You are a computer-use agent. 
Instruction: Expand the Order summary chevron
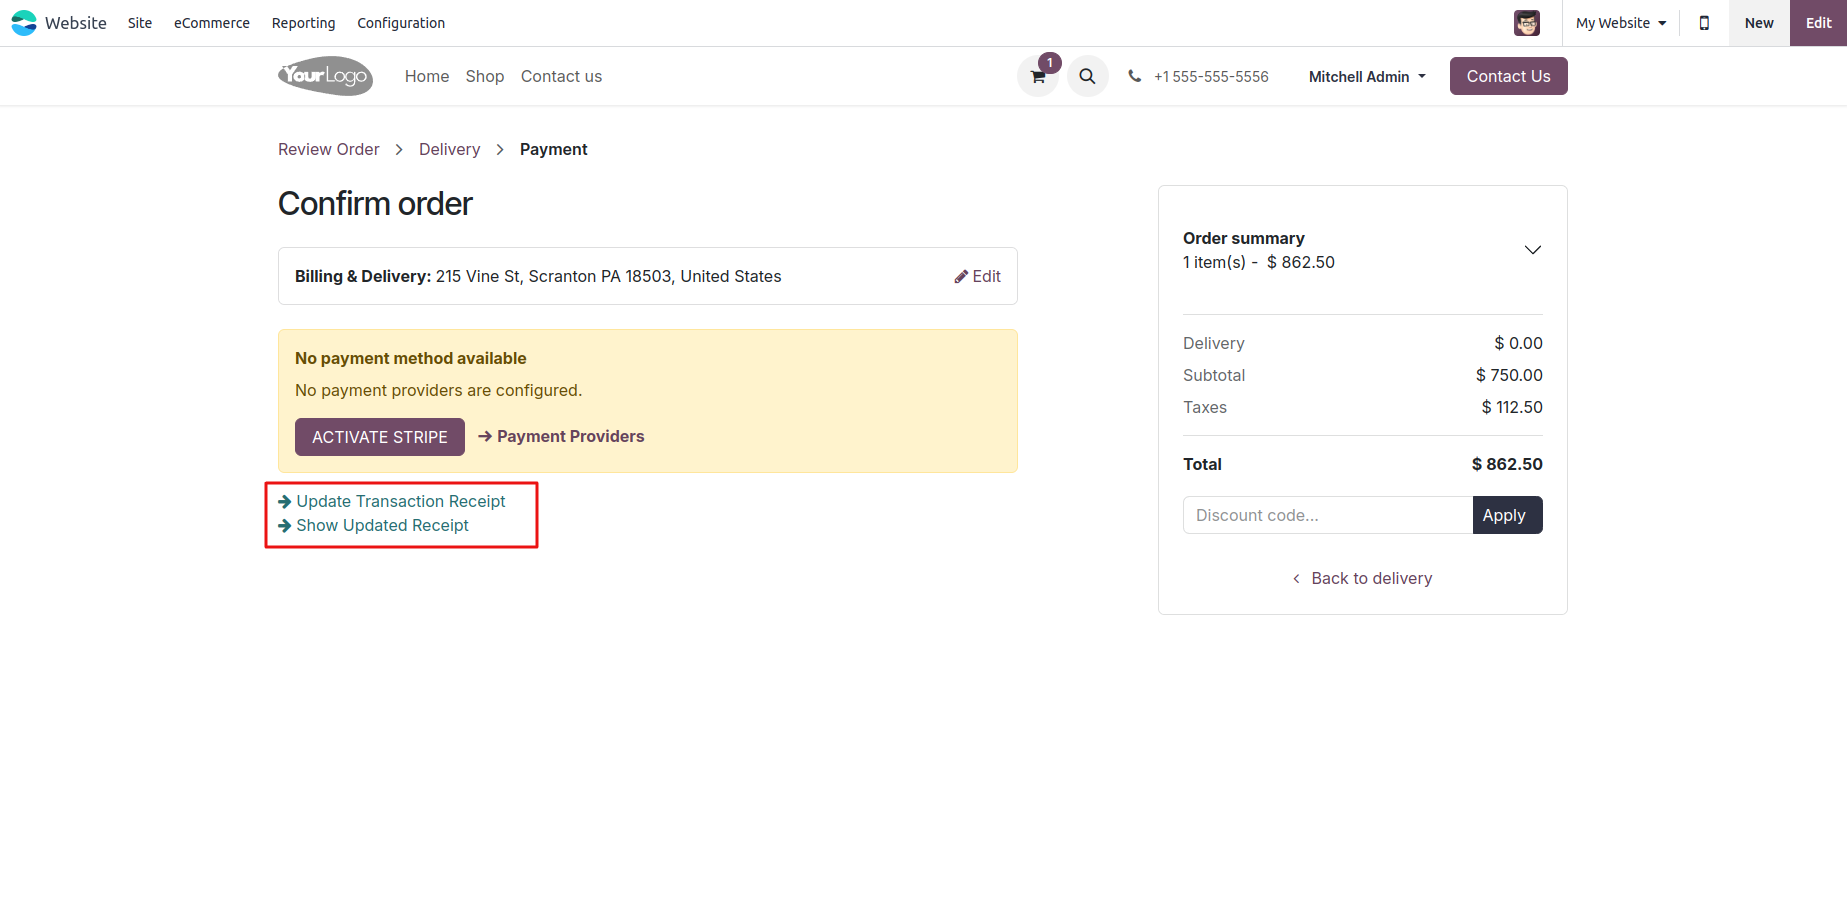coord(1532,250)
